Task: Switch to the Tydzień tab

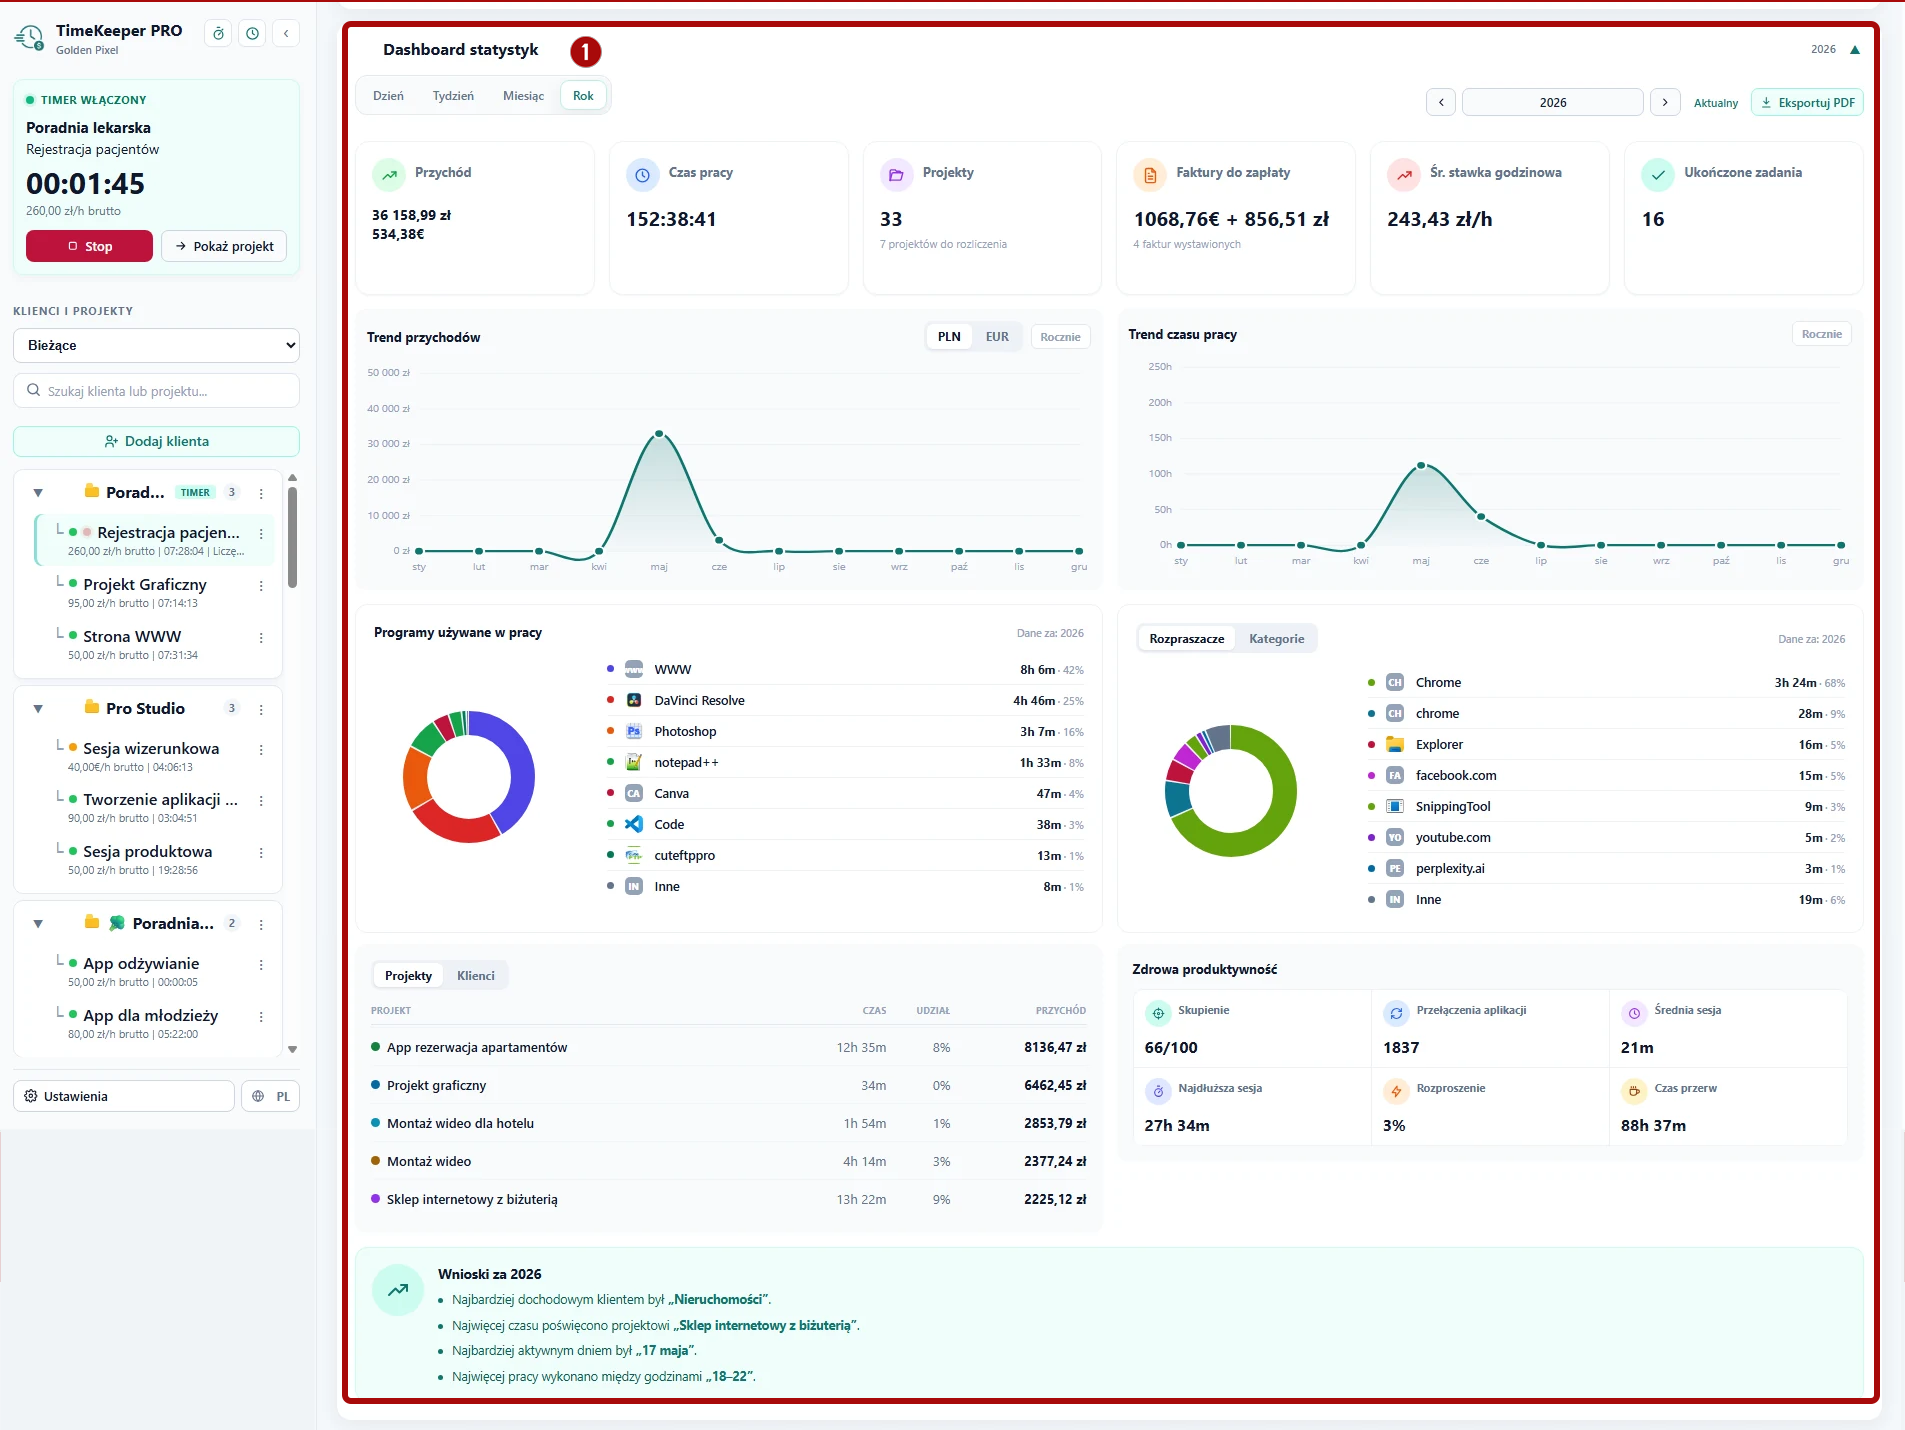Action: tap(453, 96)
